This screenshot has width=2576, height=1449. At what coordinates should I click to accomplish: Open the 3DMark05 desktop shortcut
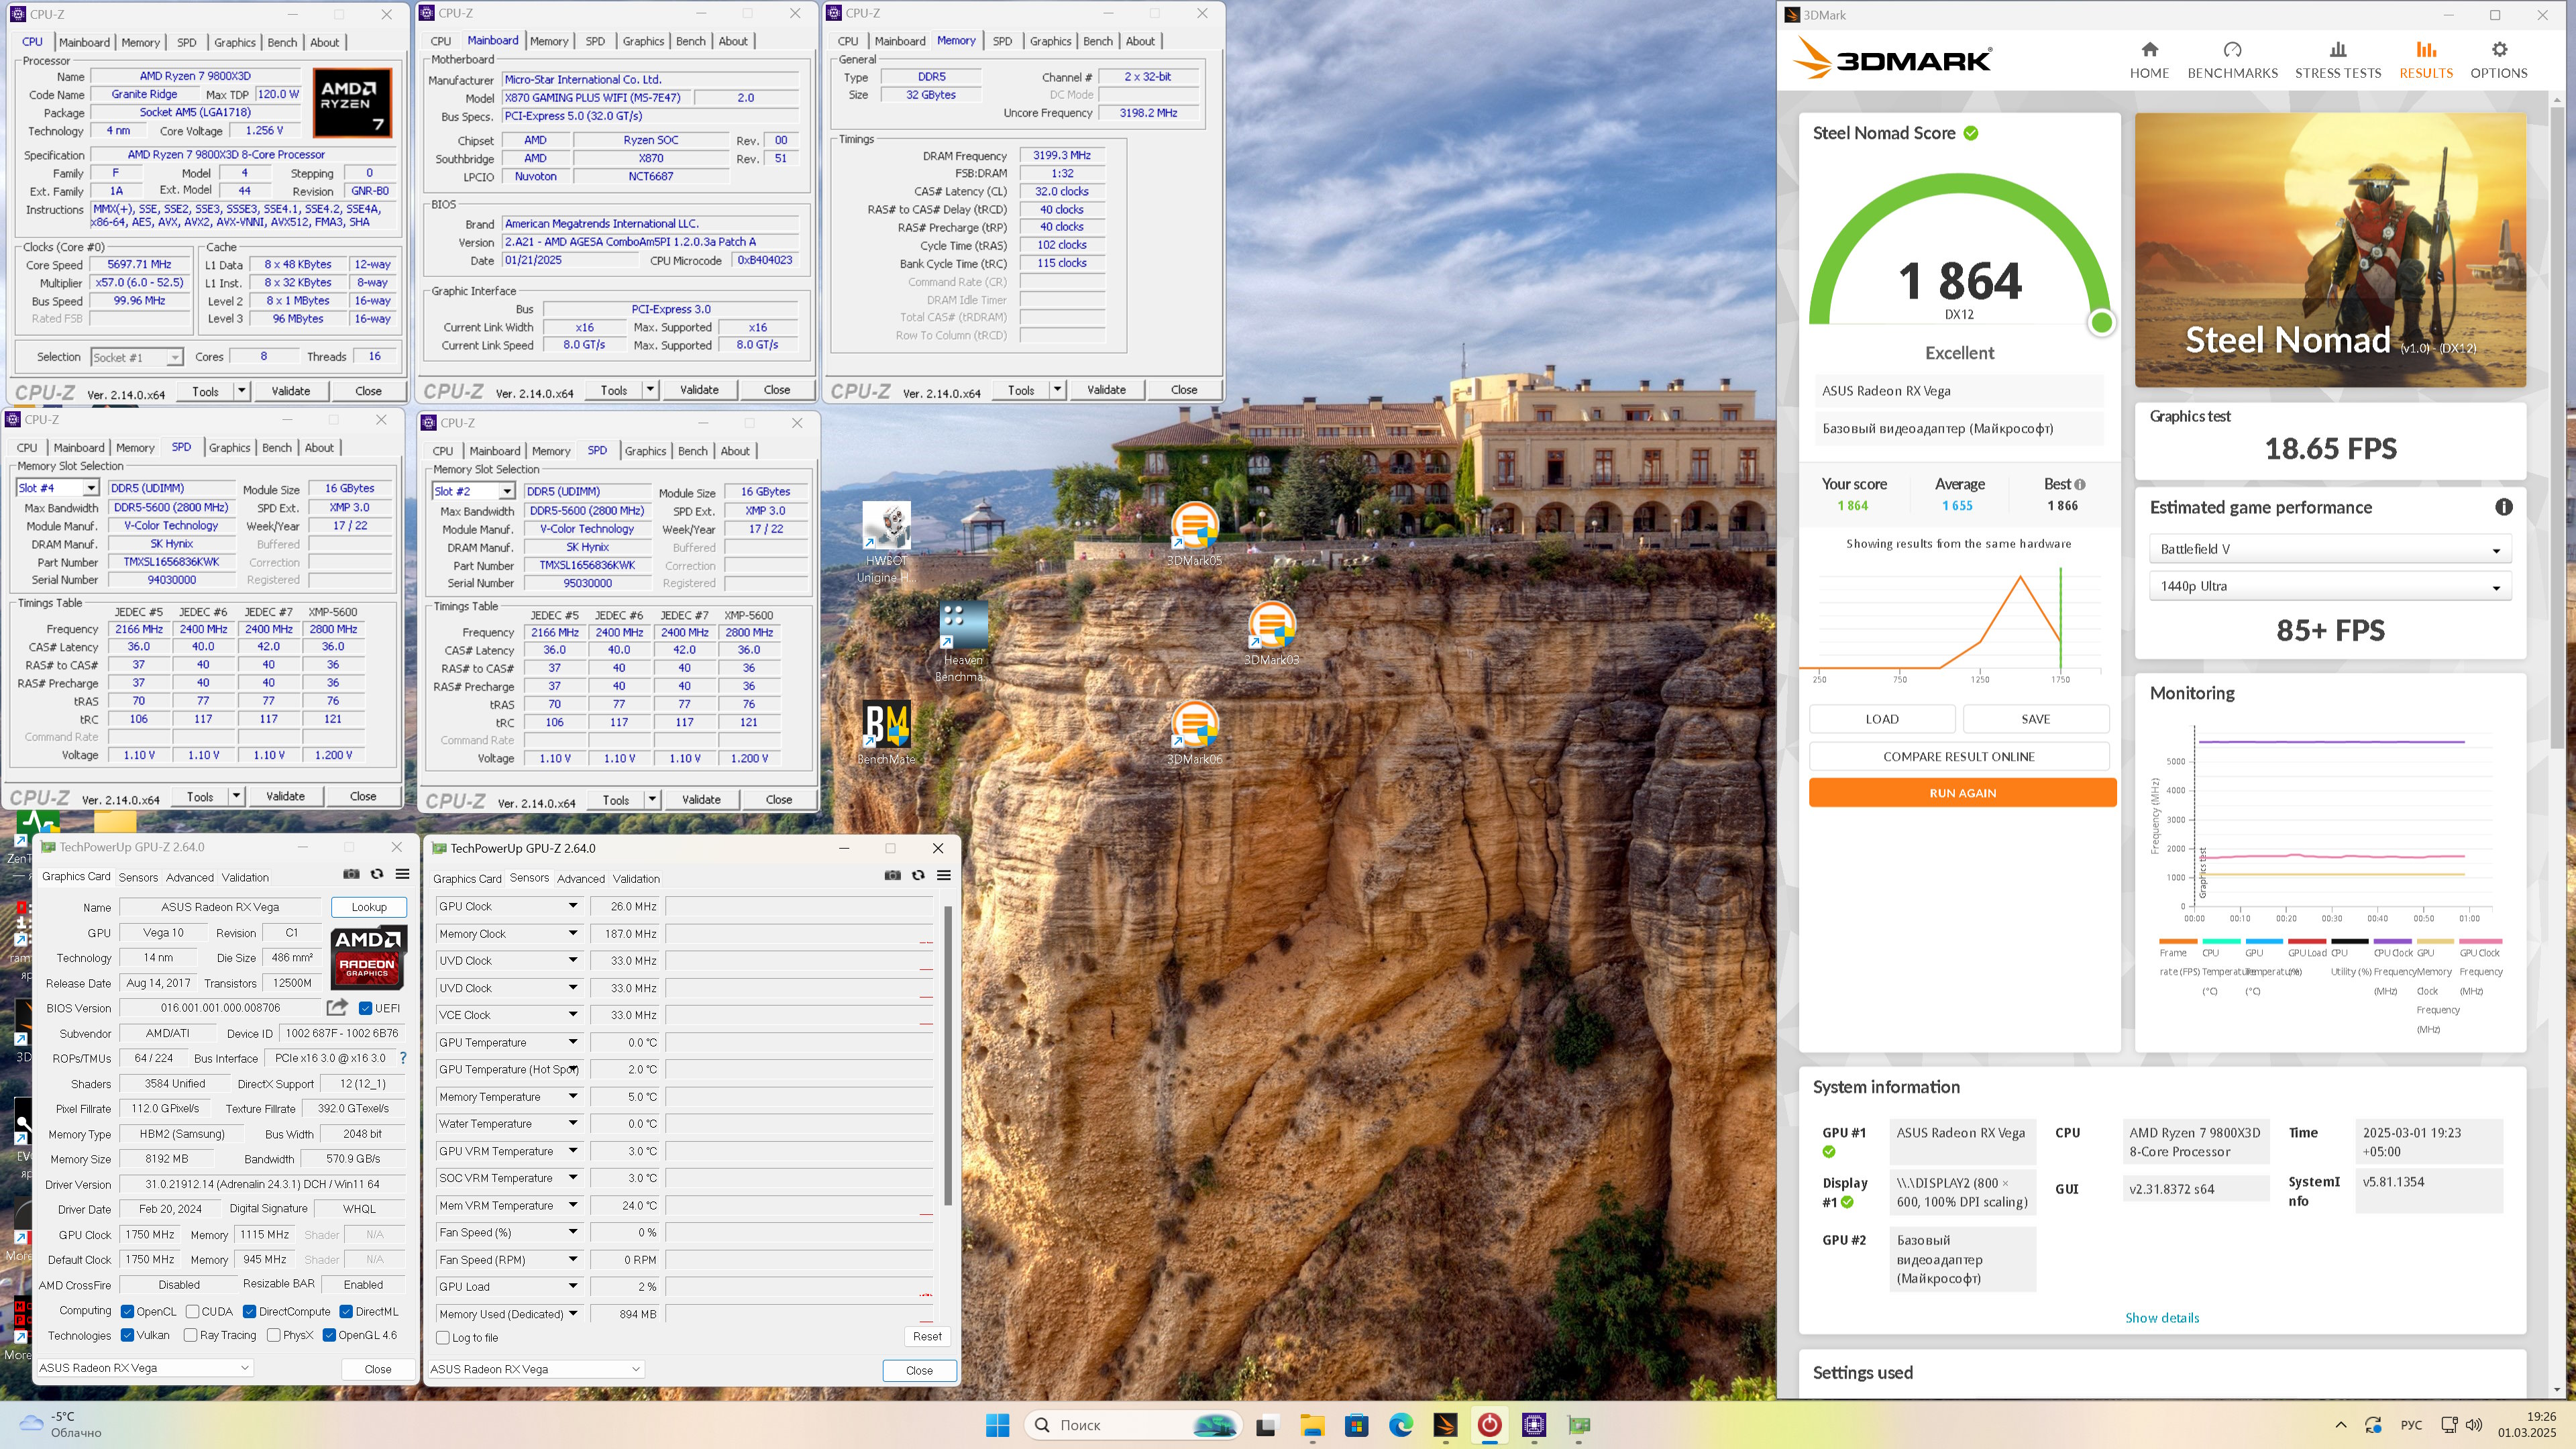tap(1194, 534)
